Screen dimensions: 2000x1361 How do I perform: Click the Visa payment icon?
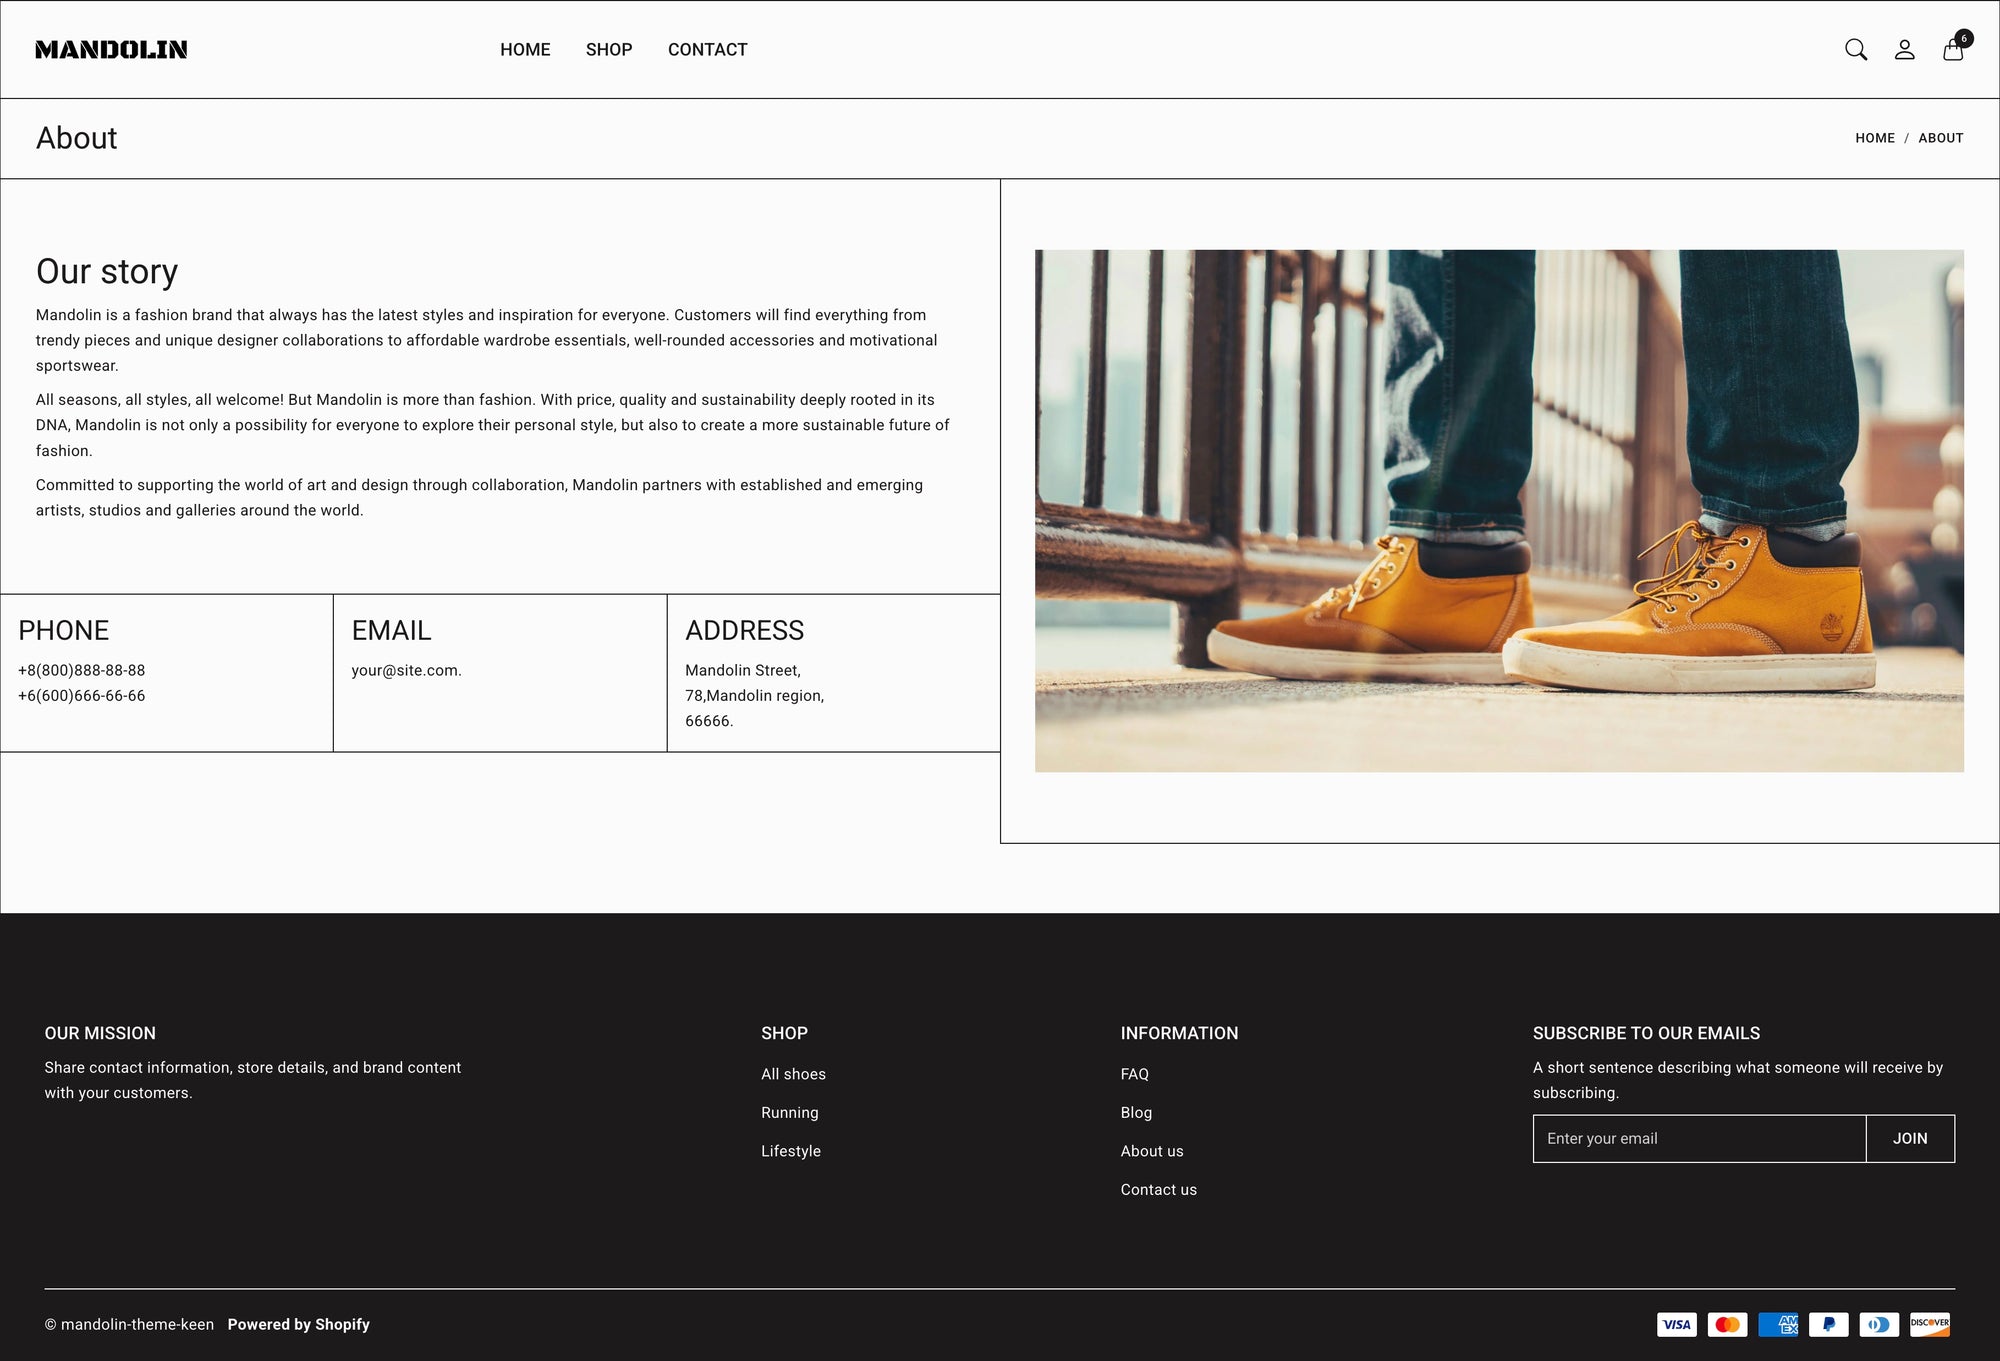click(1677, 1325)
